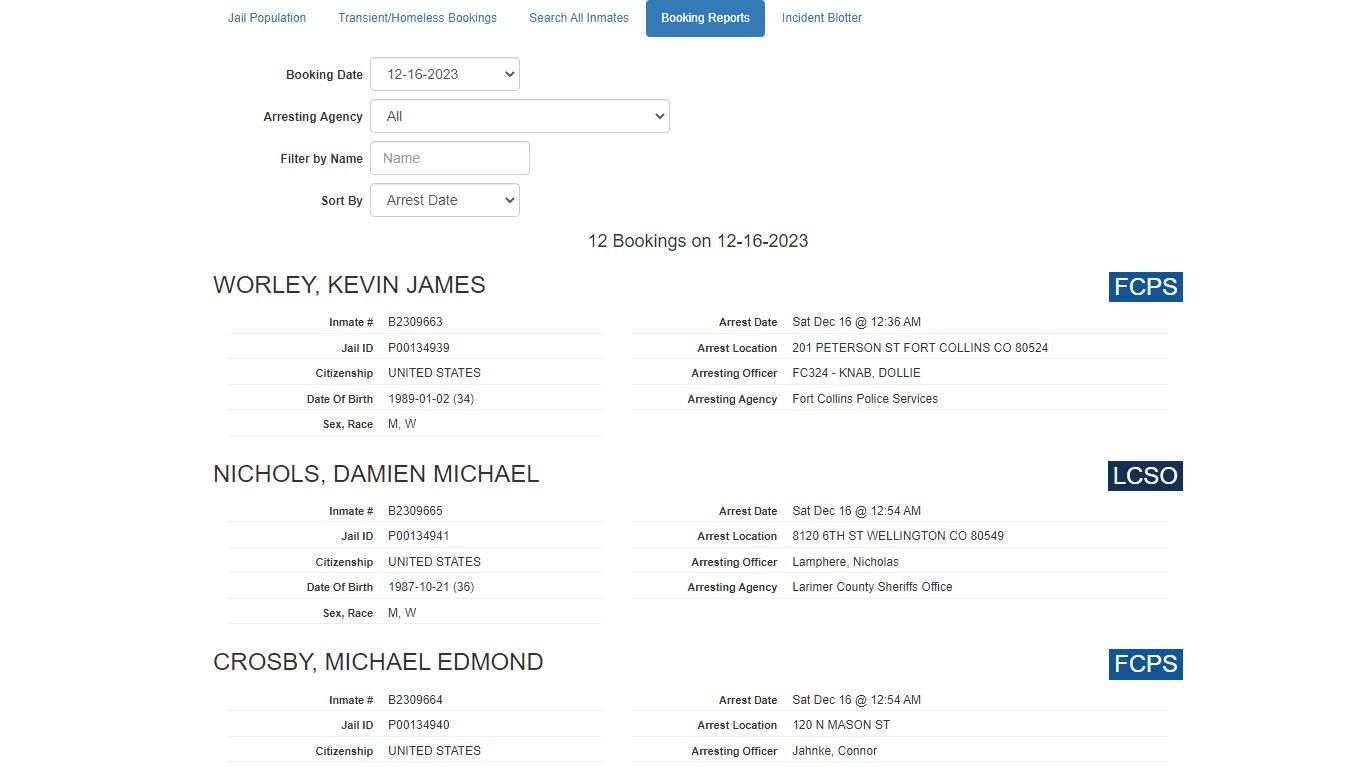
Task: Click the FCPS badge beside Worley
Action: click(1146, 287)
